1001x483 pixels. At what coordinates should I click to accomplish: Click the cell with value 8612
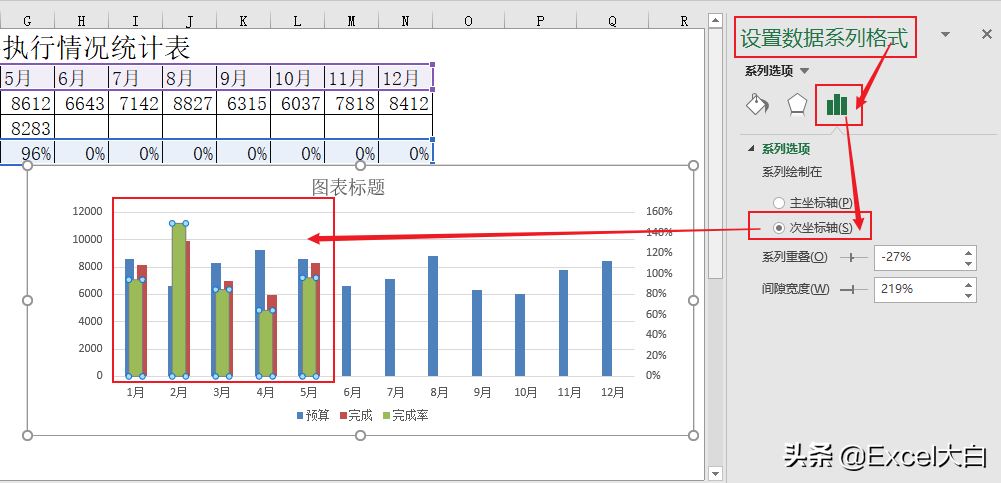[x=27, y=103]
